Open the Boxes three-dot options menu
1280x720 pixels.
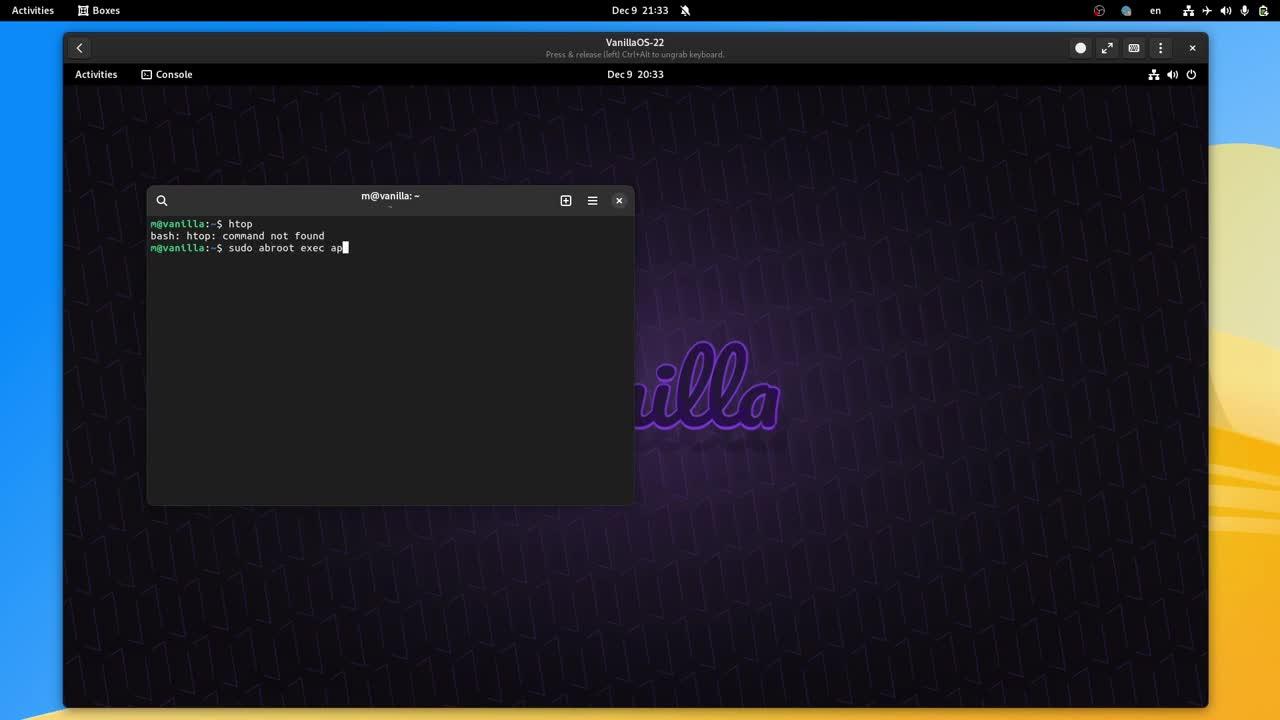pyautogui.click(x=1160, y=47)
